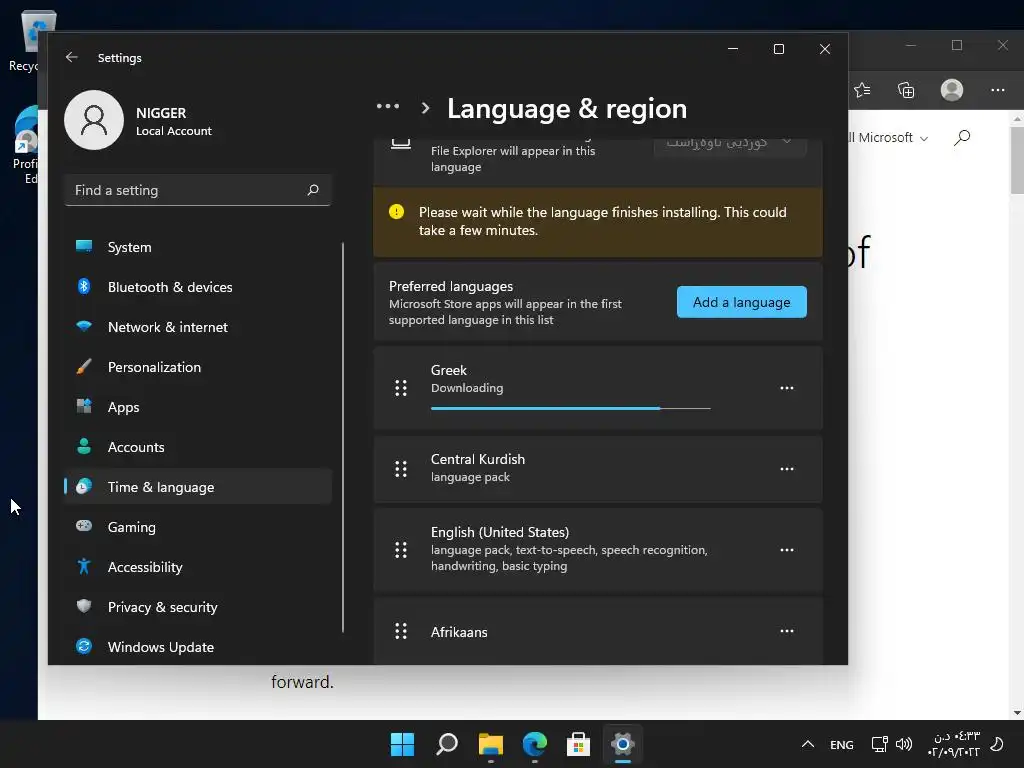Expand All Microsoft dropdown in Edge page
This screenshot has width=1024, height=768.
coord(888,138)
